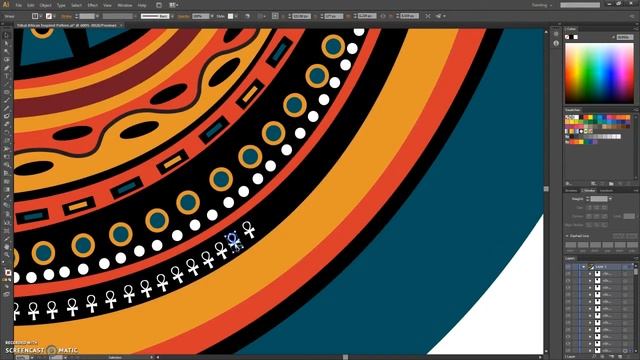Collapse the Layer 1 disclosure triangle

coord(584,267)
